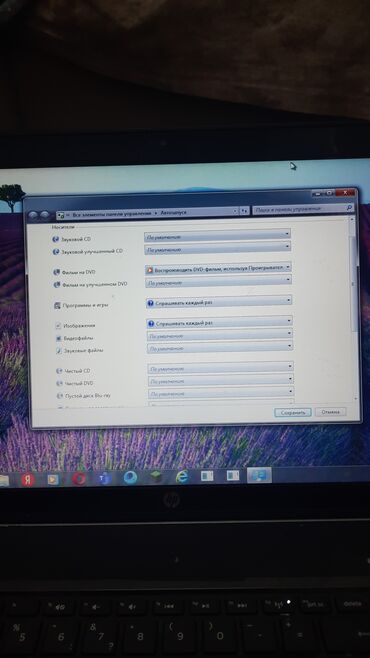Open Yandex browser from the taskbar

pos(27,479)
